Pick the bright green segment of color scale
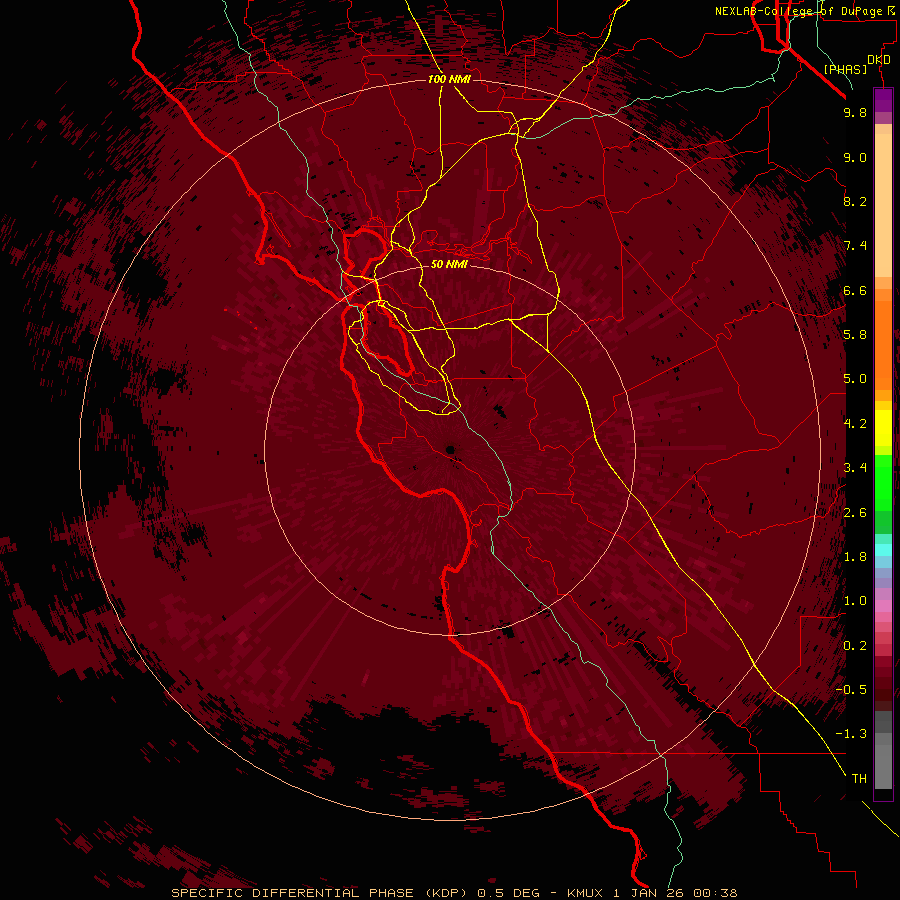This screenshot has height=900, width=900. [883, 483]
